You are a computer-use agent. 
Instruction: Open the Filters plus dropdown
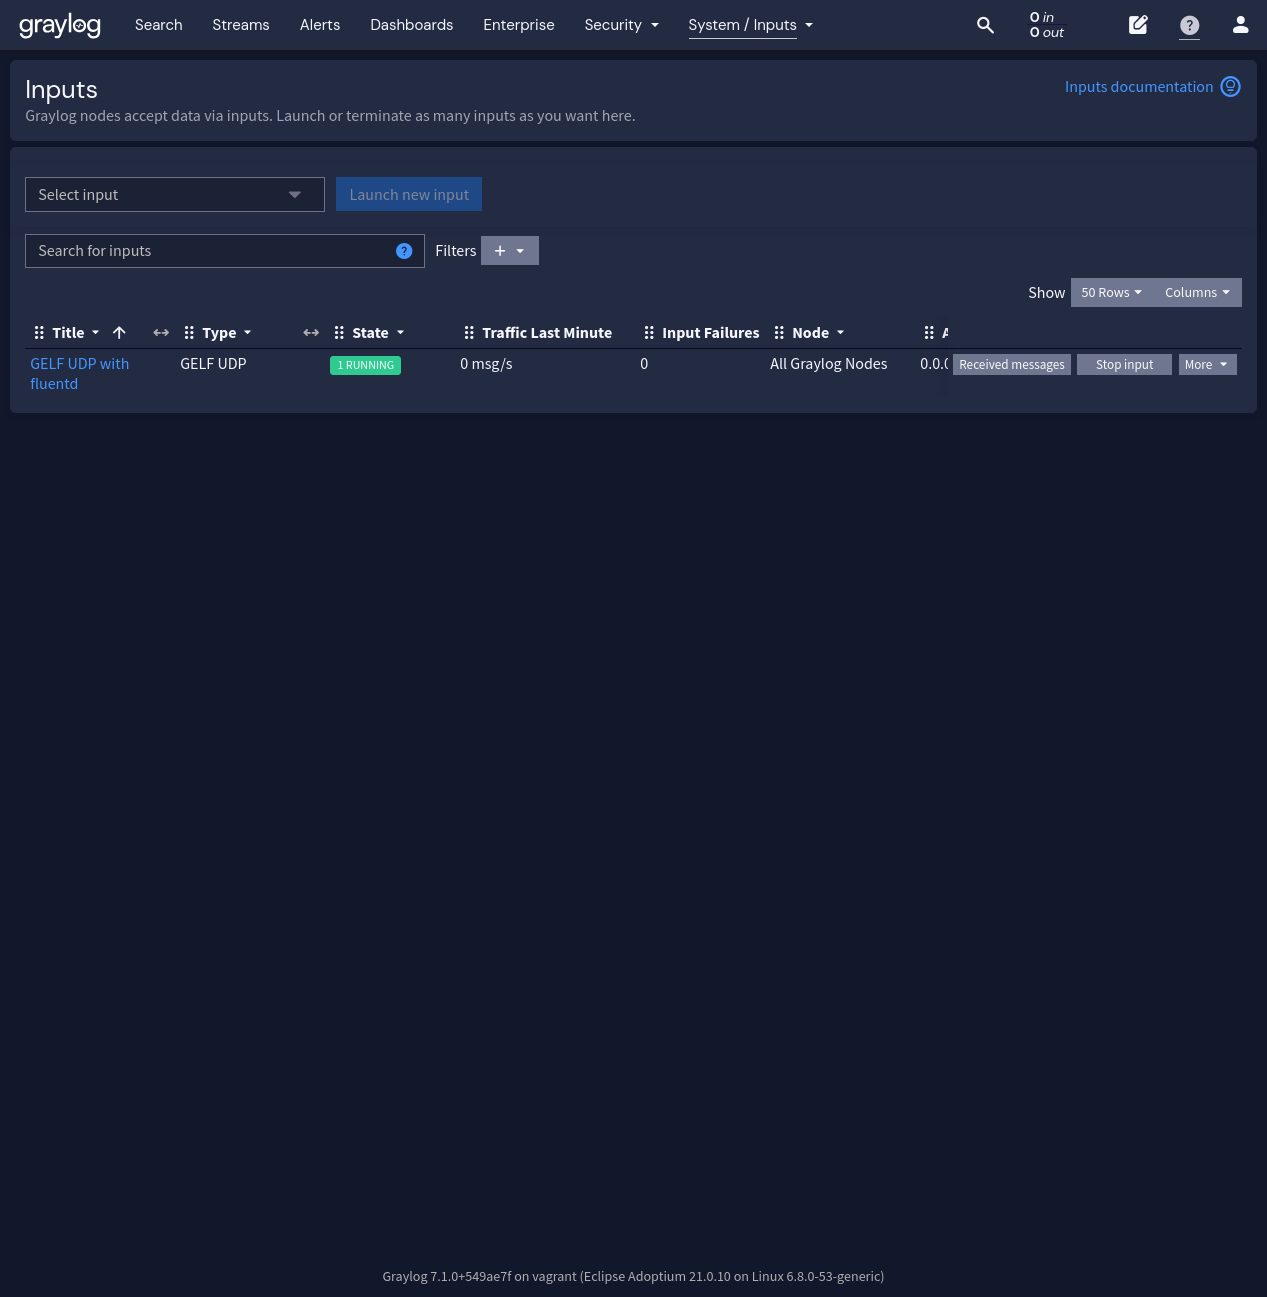[x=510, y=251]
